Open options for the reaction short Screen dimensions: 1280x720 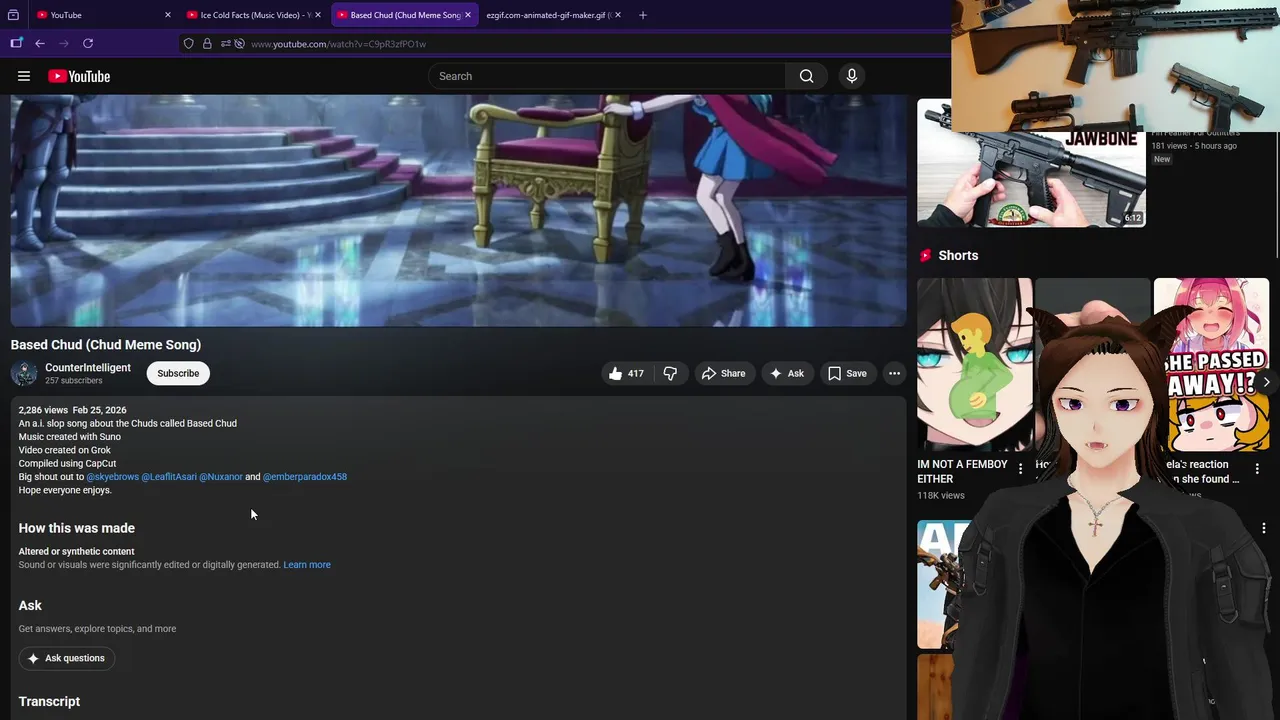point(1257,469)
